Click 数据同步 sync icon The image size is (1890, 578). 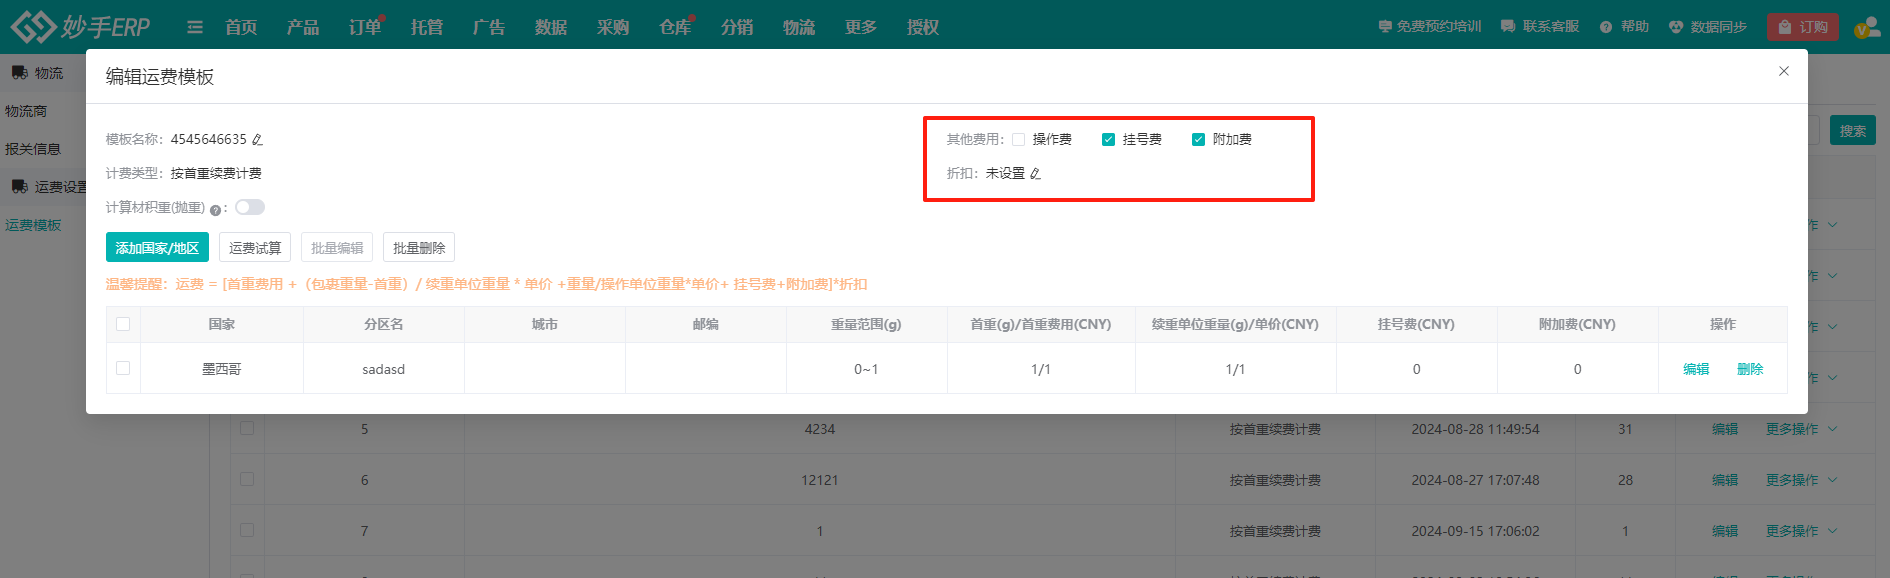(1676, 27)
